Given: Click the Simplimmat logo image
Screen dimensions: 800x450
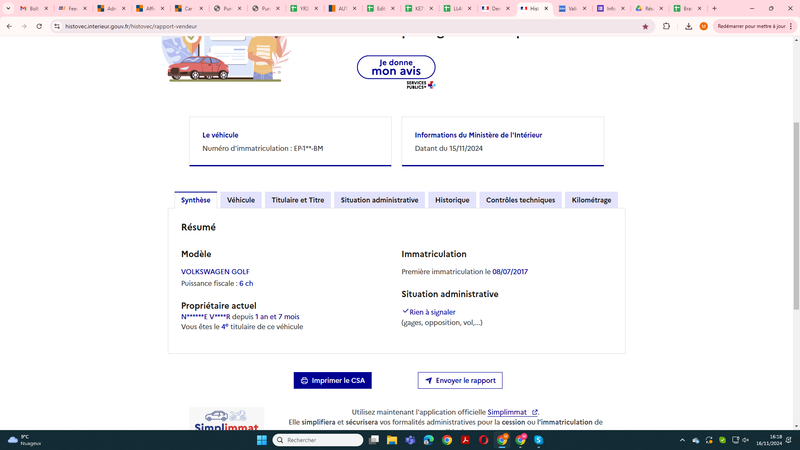Looking at the screenshot, I should [x=226, y=419].
